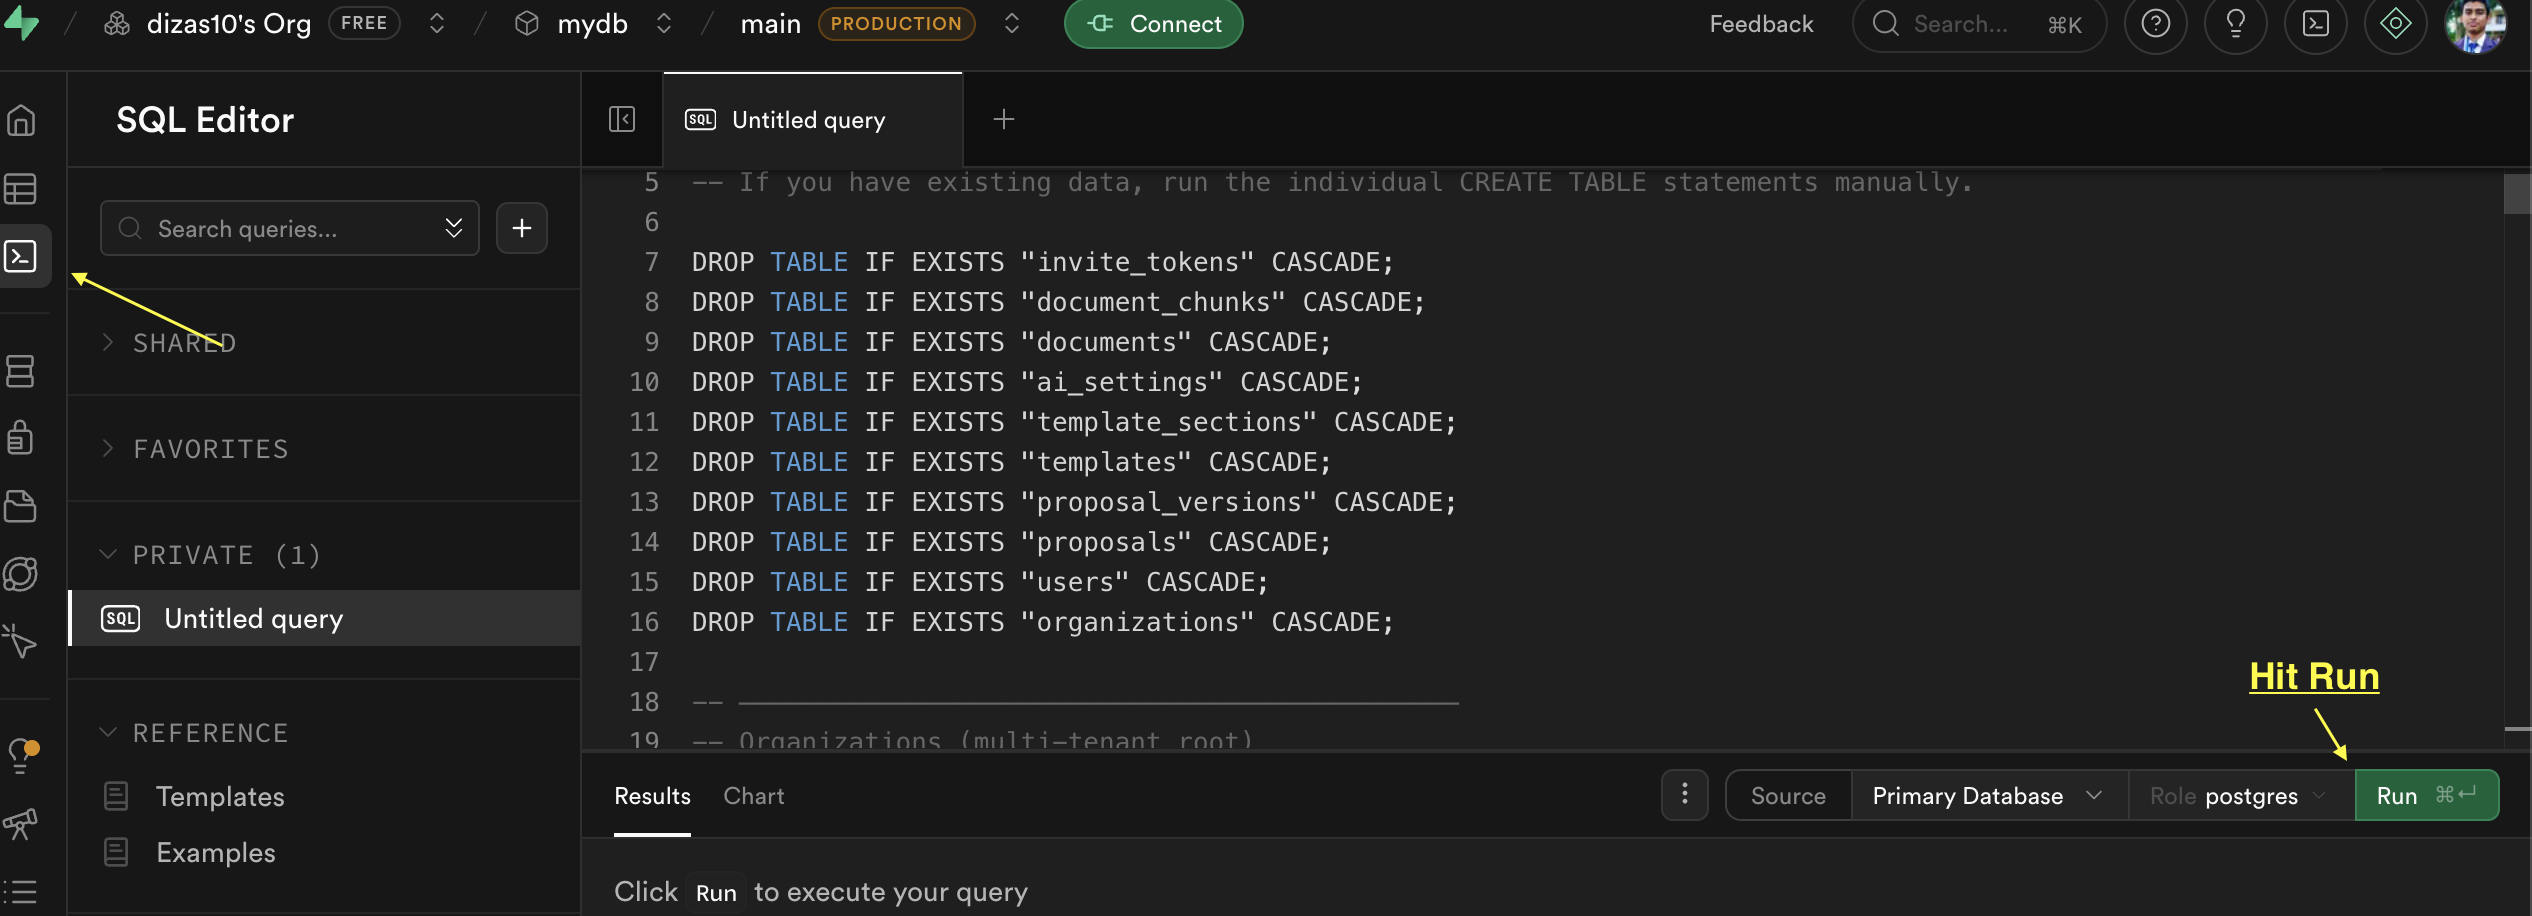Open the user avatar profile menu
This screenshot has height=916, width=2532.
(x=2476, y=25)
